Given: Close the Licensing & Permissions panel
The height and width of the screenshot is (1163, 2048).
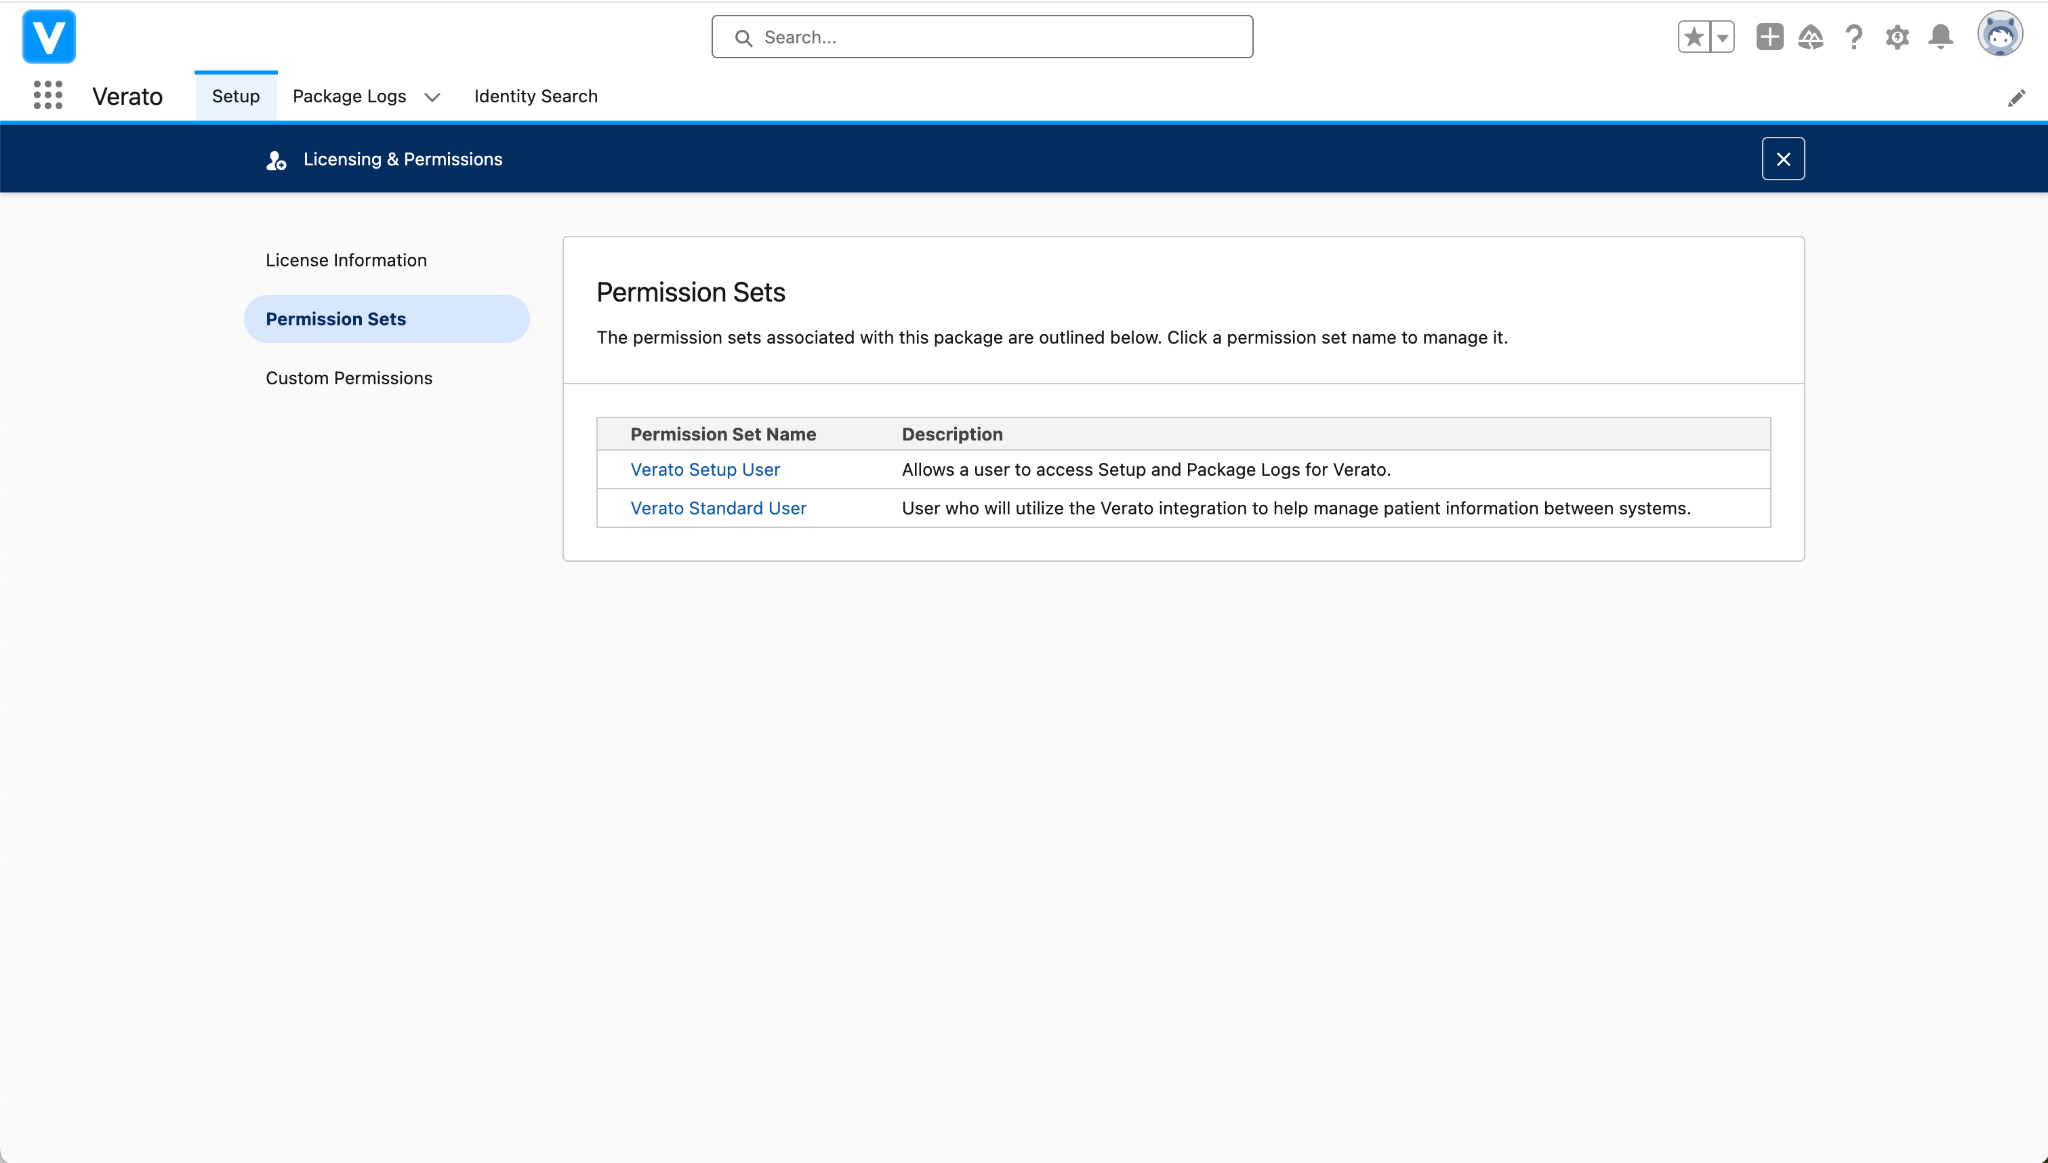Looking at the screenshot, I should [1783, 159].
